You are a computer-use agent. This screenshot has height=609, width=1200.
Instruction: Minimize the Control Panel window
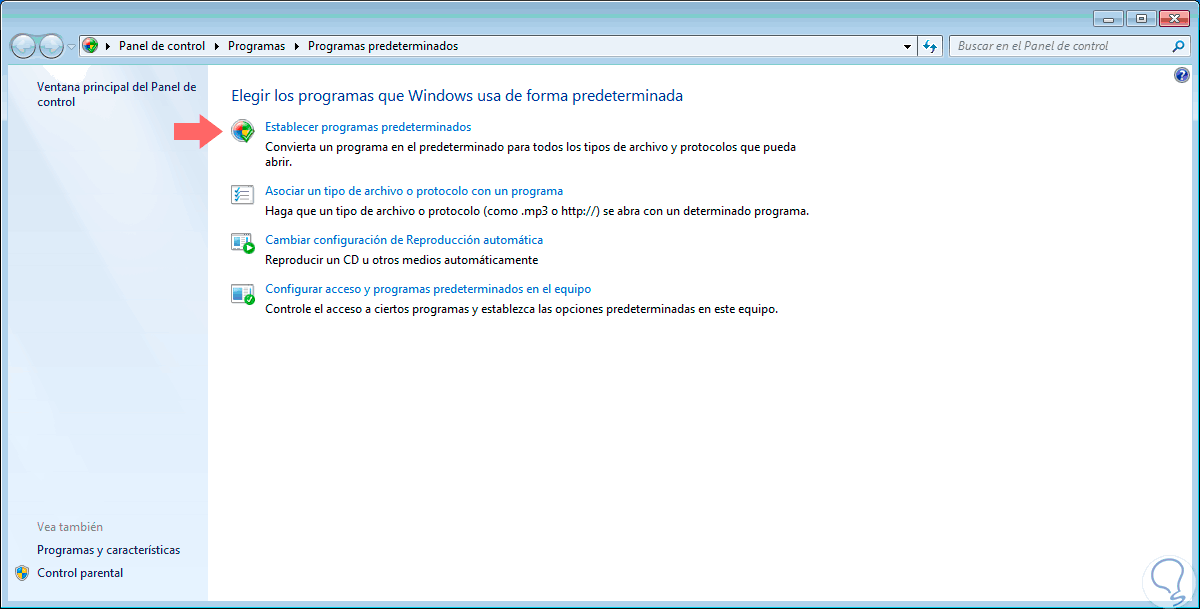(x=1107, y=18)
